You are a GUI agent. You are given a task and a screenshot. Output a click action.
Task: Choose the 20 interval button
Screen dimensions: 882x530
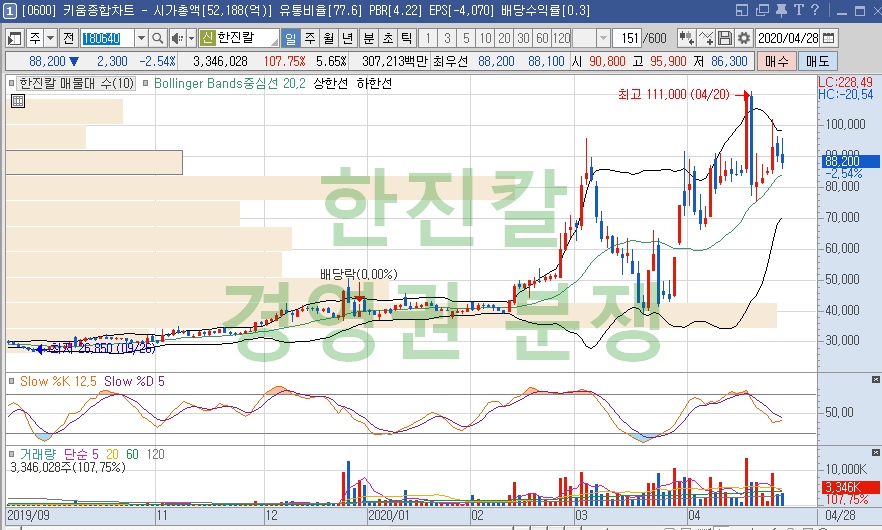point(505,38)
